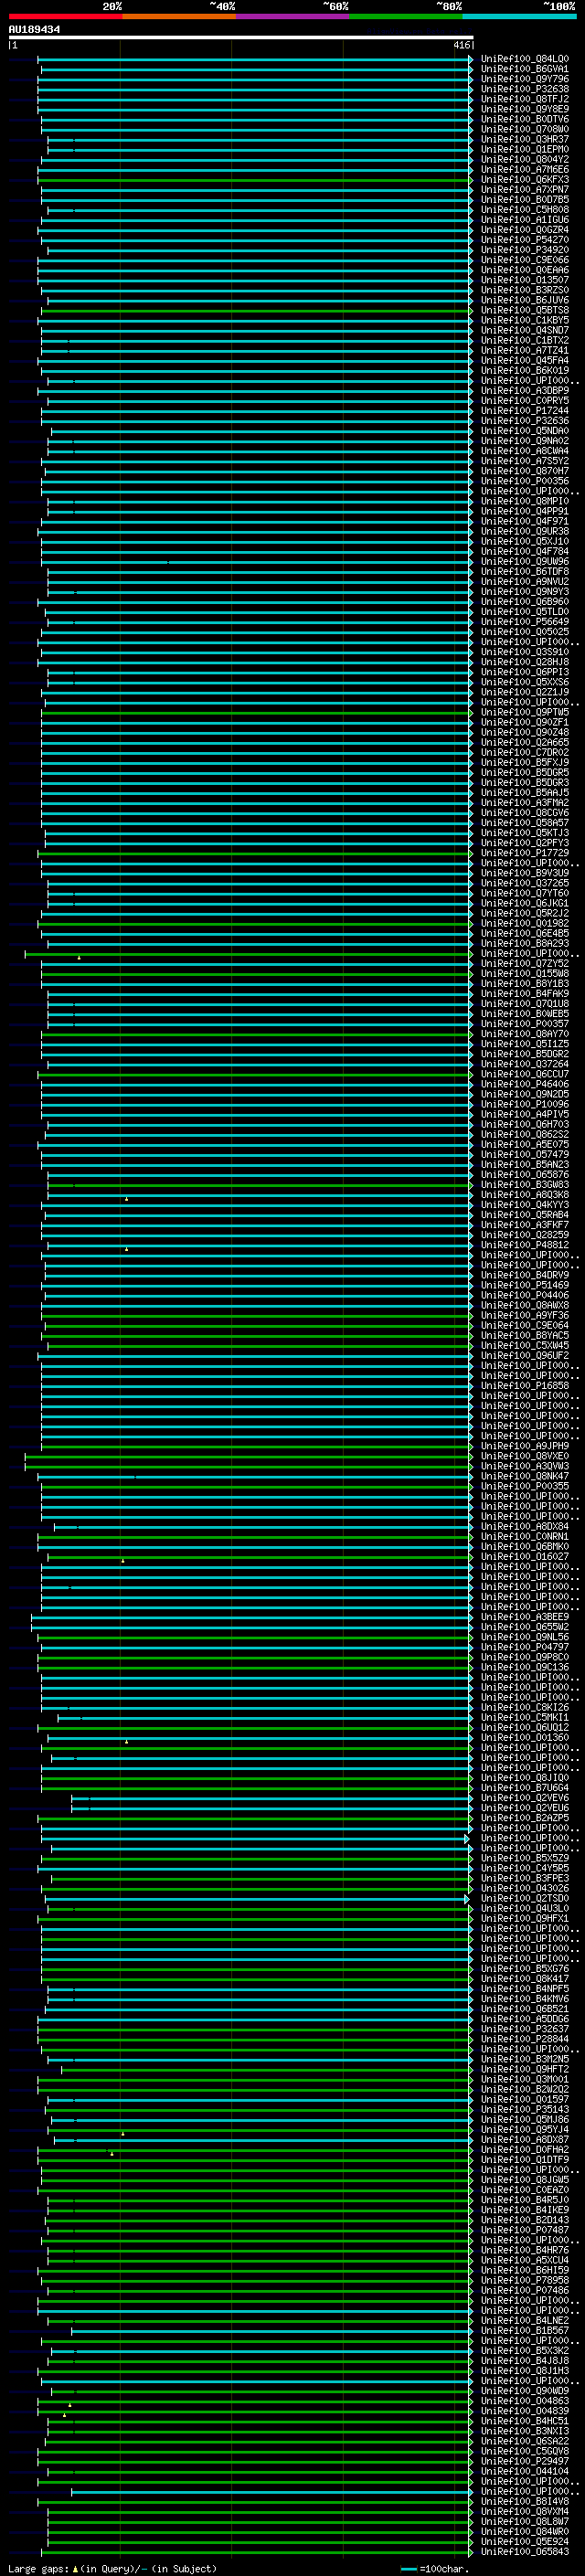
Task: Select the orange ~40% identity color bar
Action: pyautogui.click(x=179, y=16)
